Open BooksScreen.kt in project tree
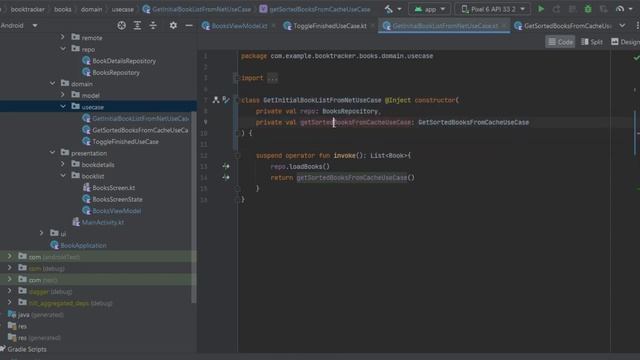Image resolution: width=640 pixels, height=360 pixels. (x=109, y=188)
